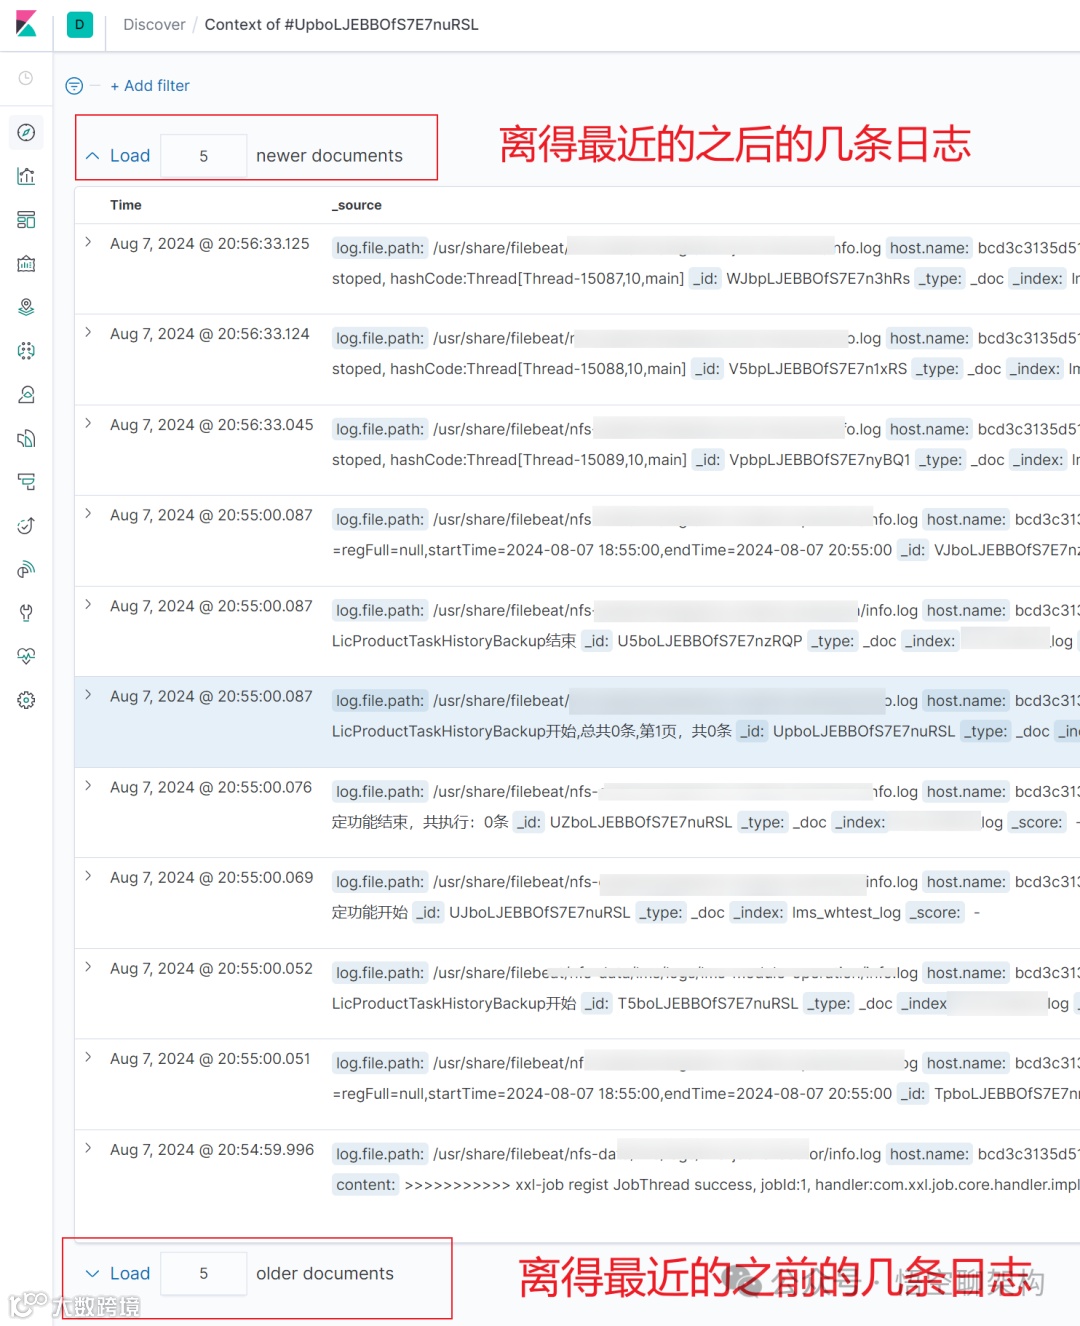Expand row at 20:56:33.125
Viewport: 1080px width, 1326px height.
(88, 242)
